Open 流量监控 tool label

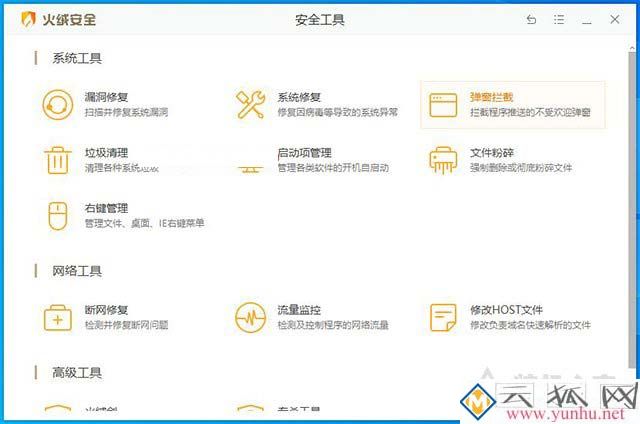click(x=299, y=310)
